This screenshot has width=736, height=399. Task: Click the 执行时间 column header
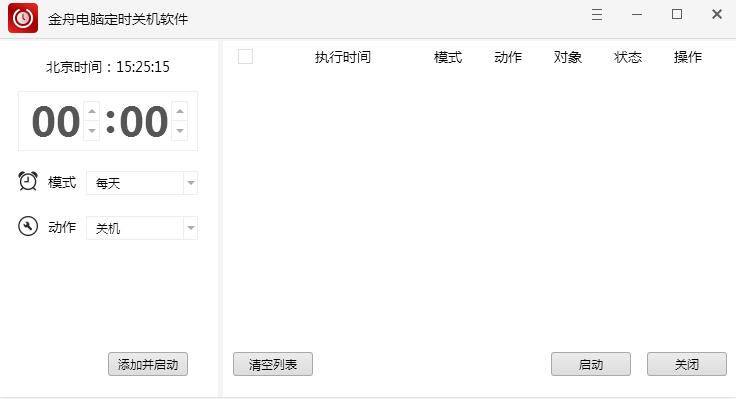pos(343,57)
